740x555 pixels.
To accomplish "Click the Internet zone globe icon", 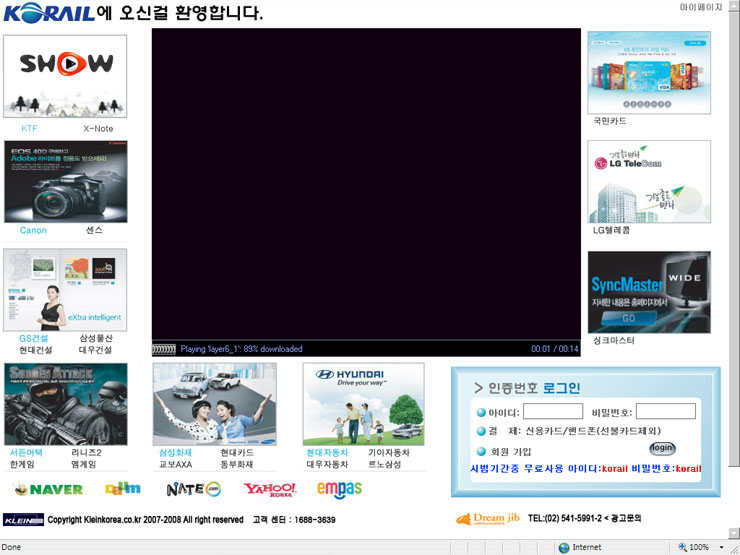I will [x=563, y=547].
